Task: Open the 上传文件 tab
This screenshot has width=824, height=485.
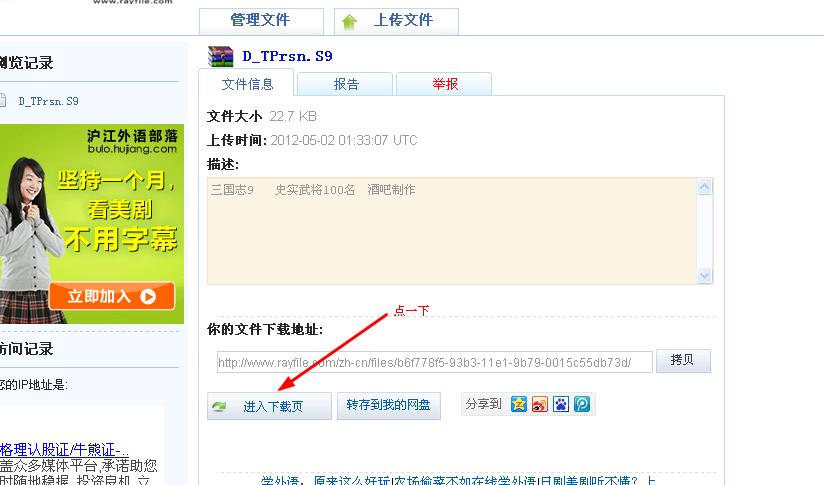Action: [396, 21]
